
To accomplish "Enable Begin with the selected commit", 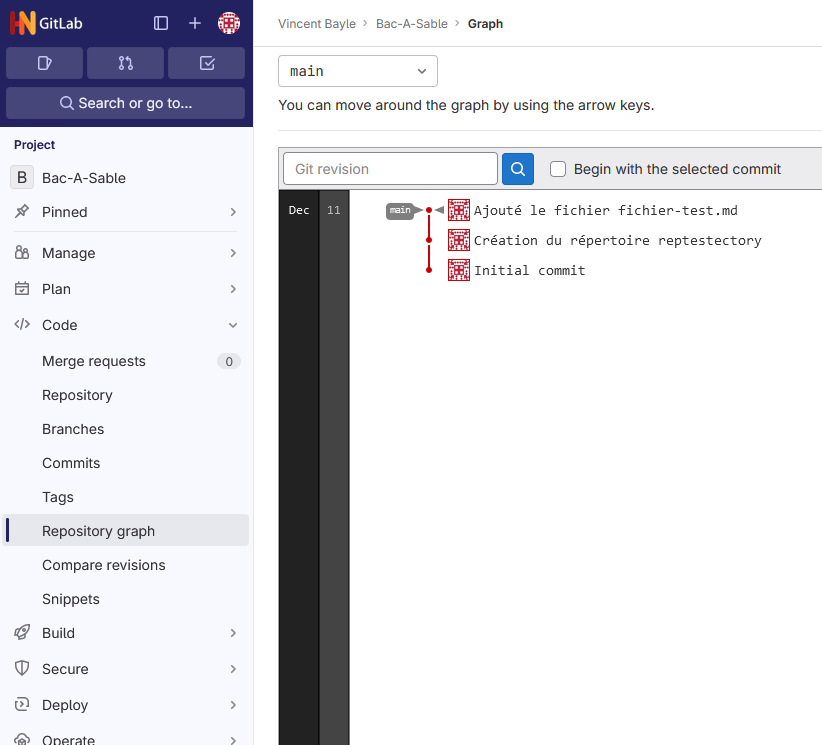I will coord(558,169).
